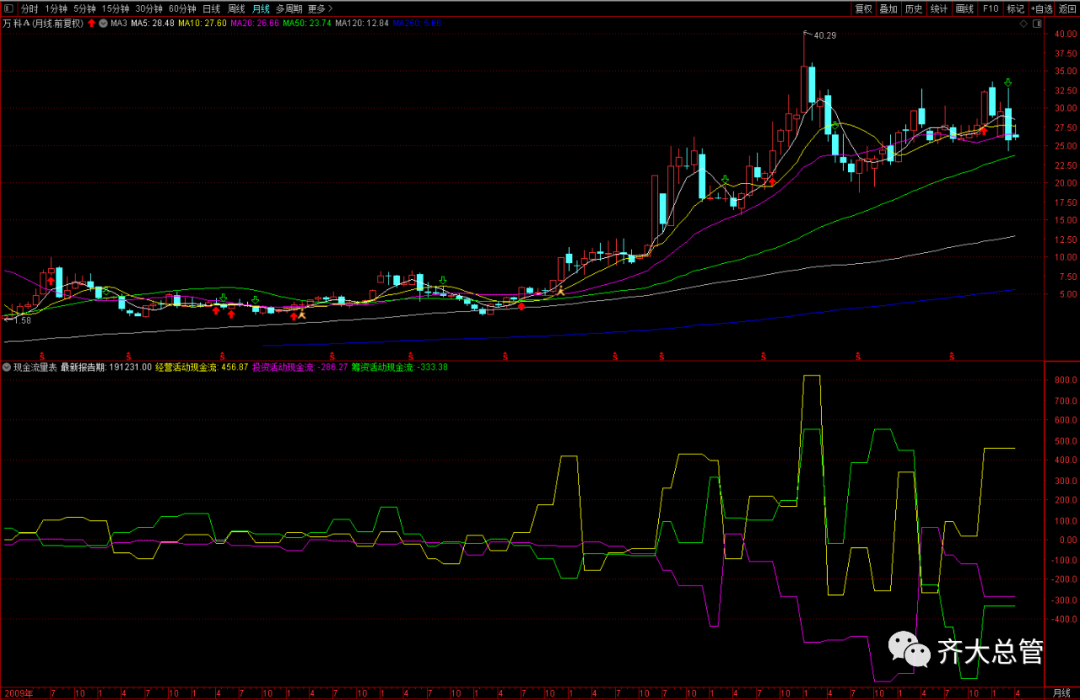Open the 历史 history button
The height and width of the screenshot is (700, 1080).
[x=913, y=8]
